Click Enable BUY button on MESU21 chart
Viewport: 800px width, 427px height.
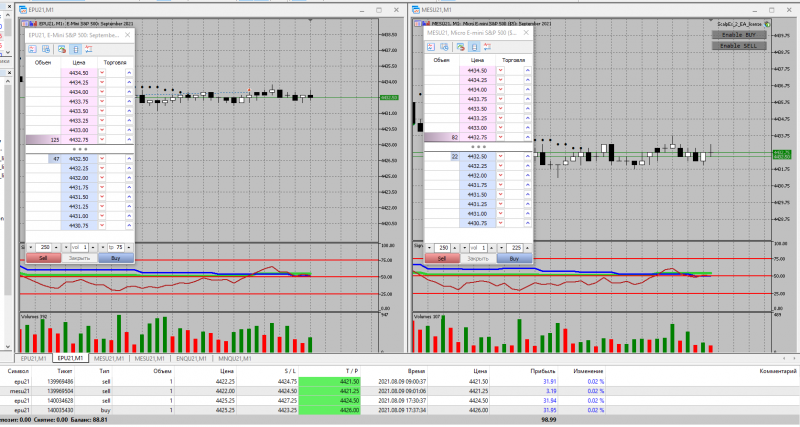click(x=739, y=35)
